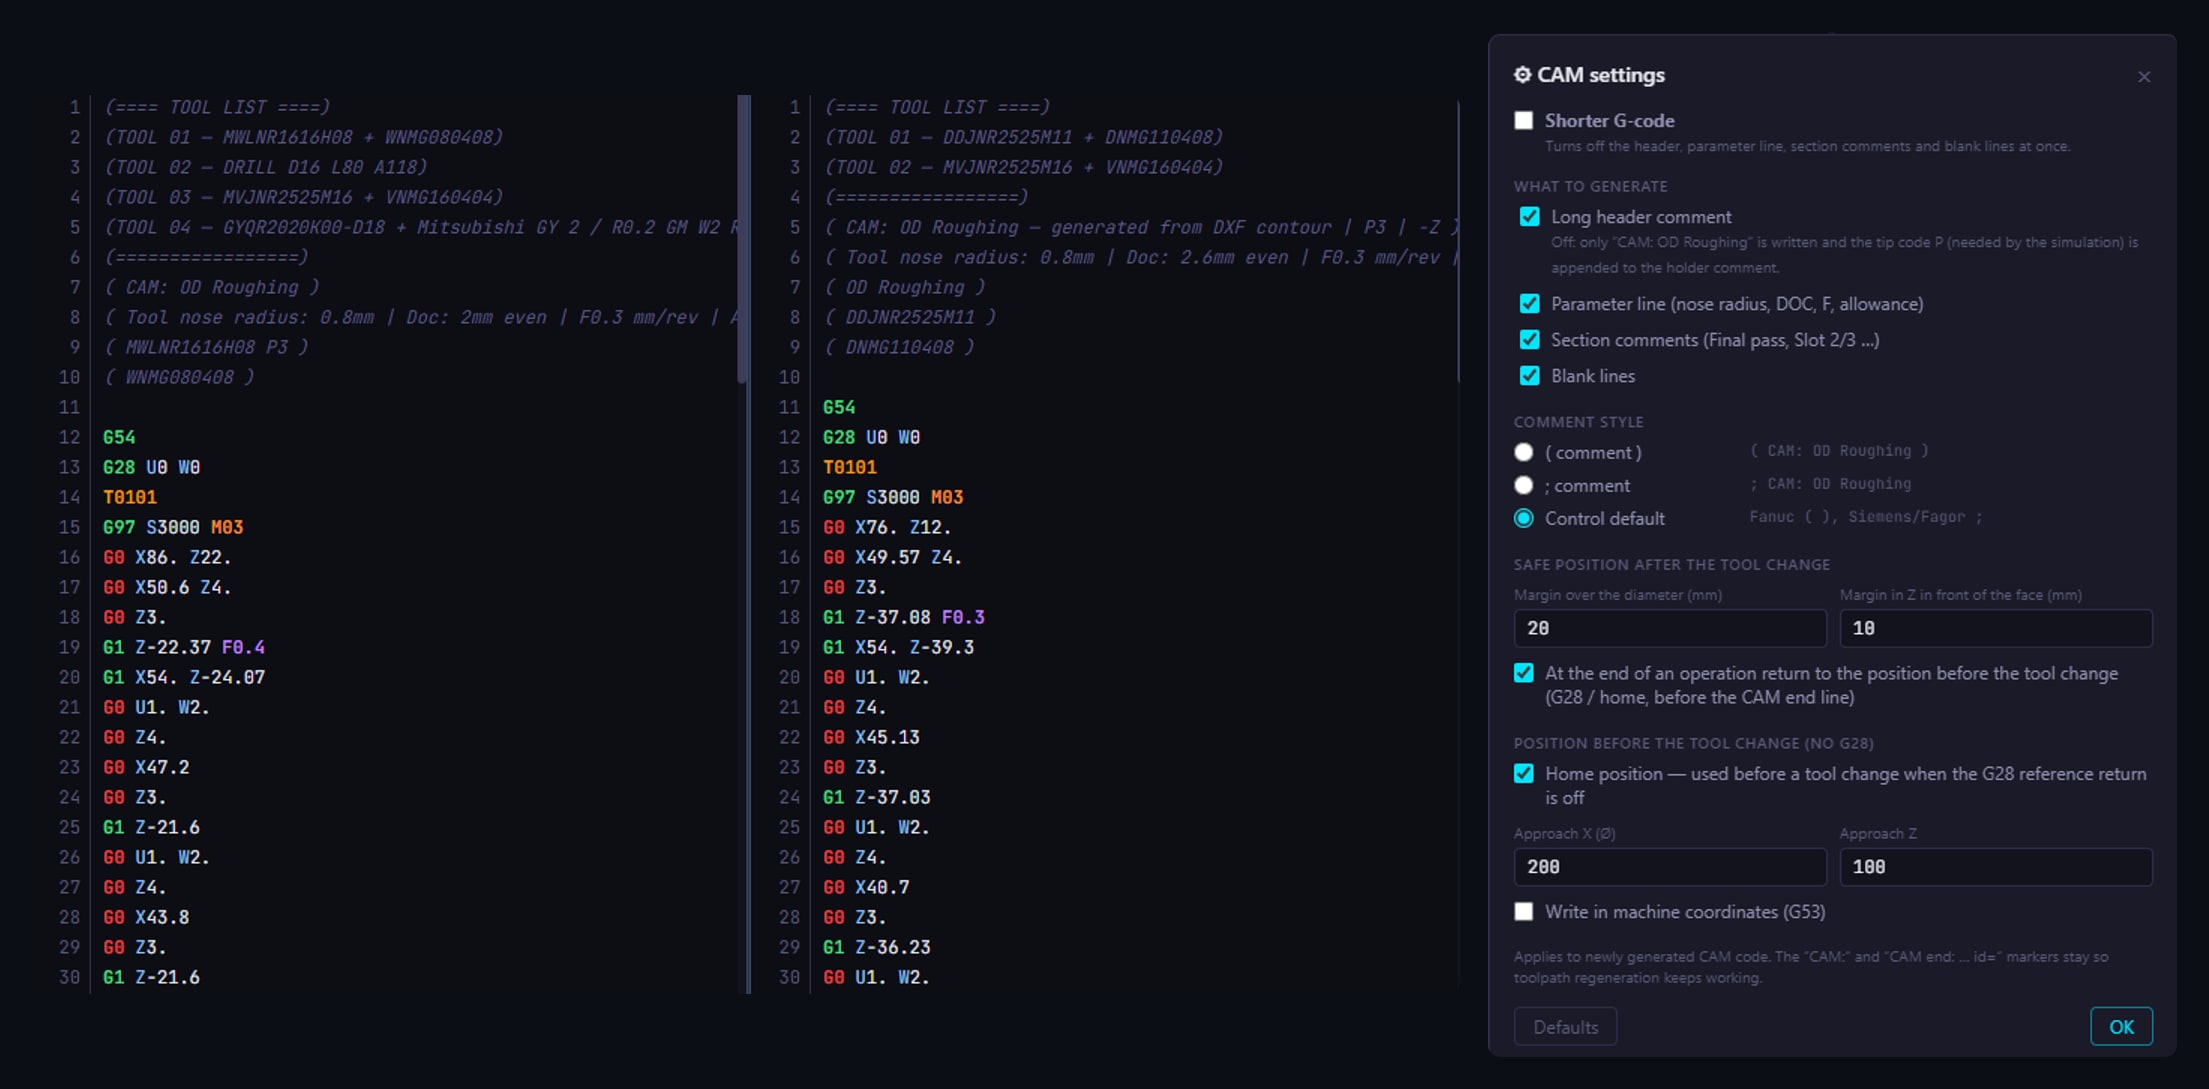Click line G0 X76. Z12.
The width and height of the screenshot is (2209, 1089).
click(887, 527)
